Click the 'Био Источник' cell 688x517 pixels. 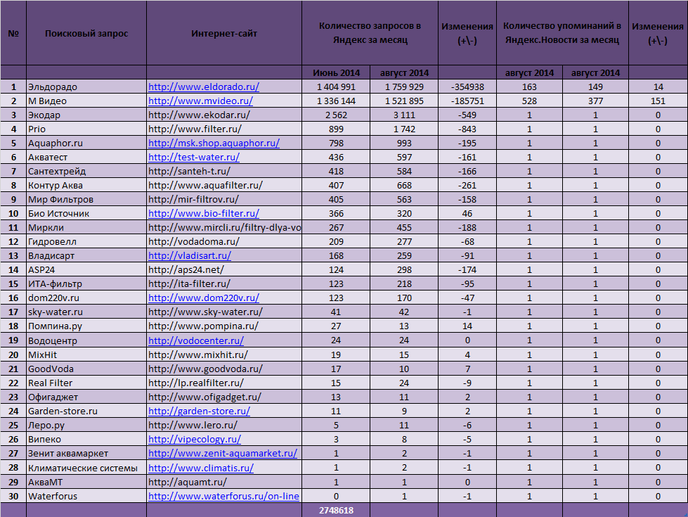click(x=86, y=213)
